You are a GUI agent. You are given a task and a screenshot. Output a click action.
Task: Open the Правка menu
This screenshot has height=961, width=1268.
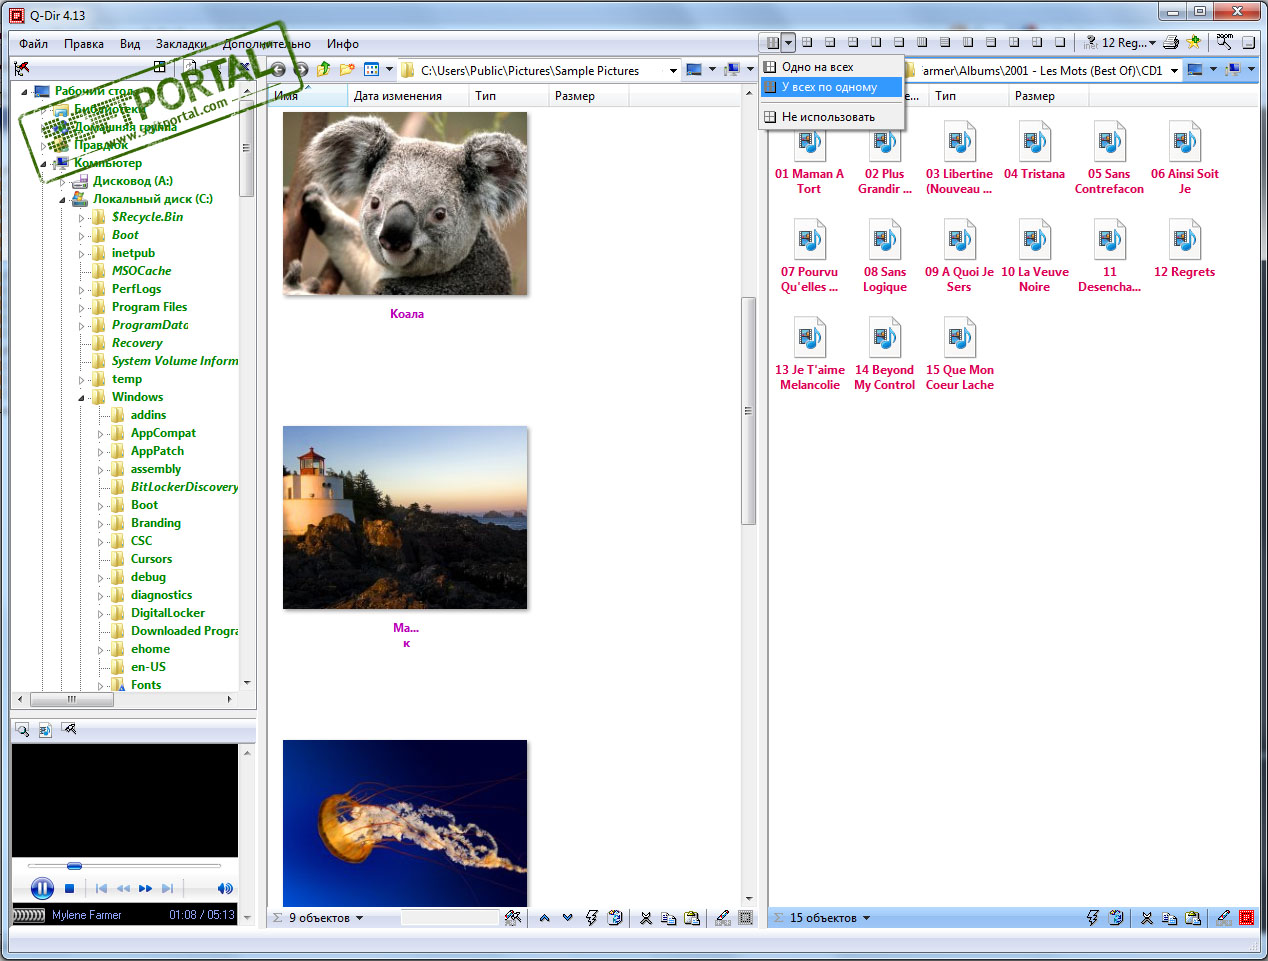point(84,43)
